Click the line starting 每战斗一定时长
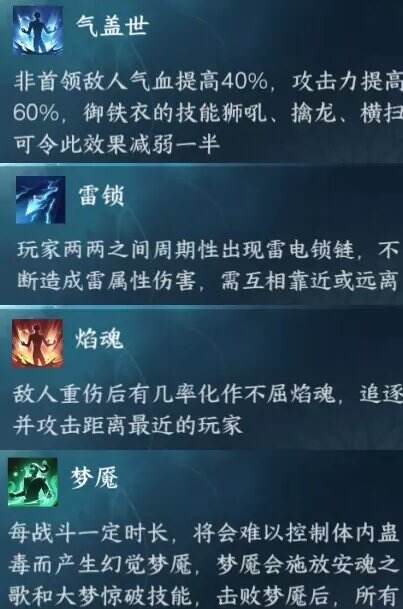 [x=203, y=533]
